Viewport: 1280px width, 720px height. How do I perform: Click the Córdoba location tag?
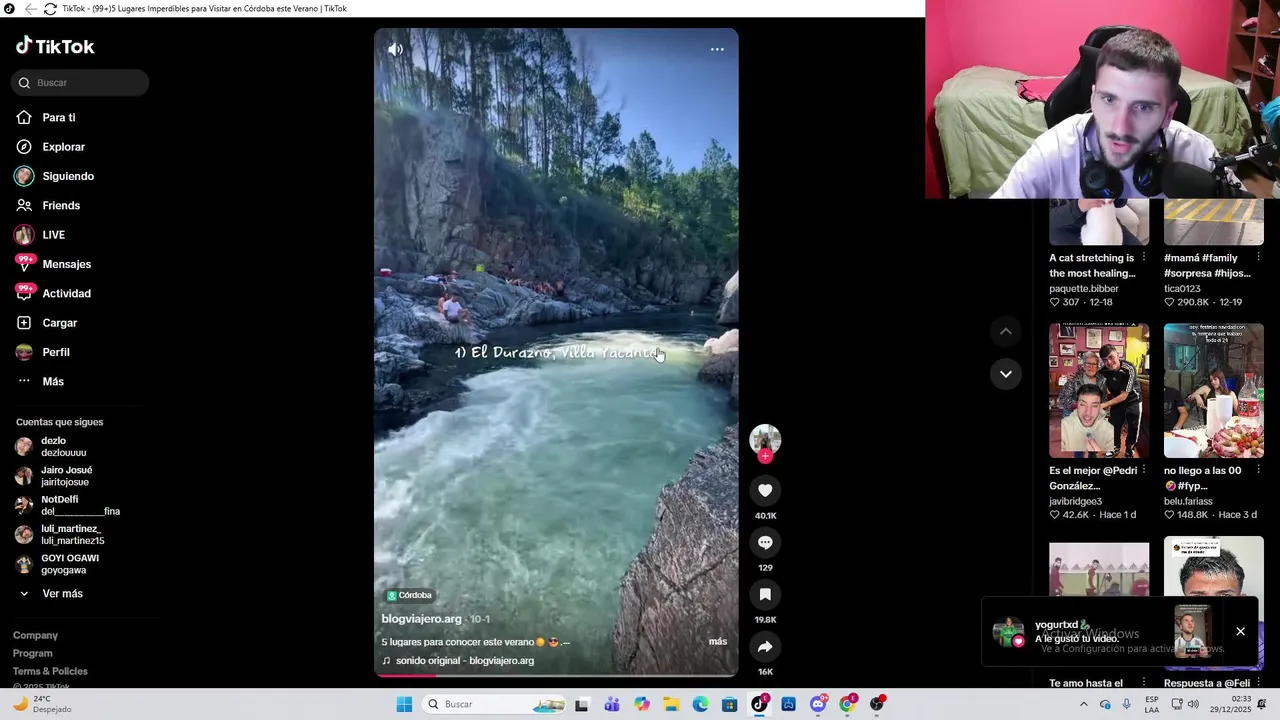410,595
